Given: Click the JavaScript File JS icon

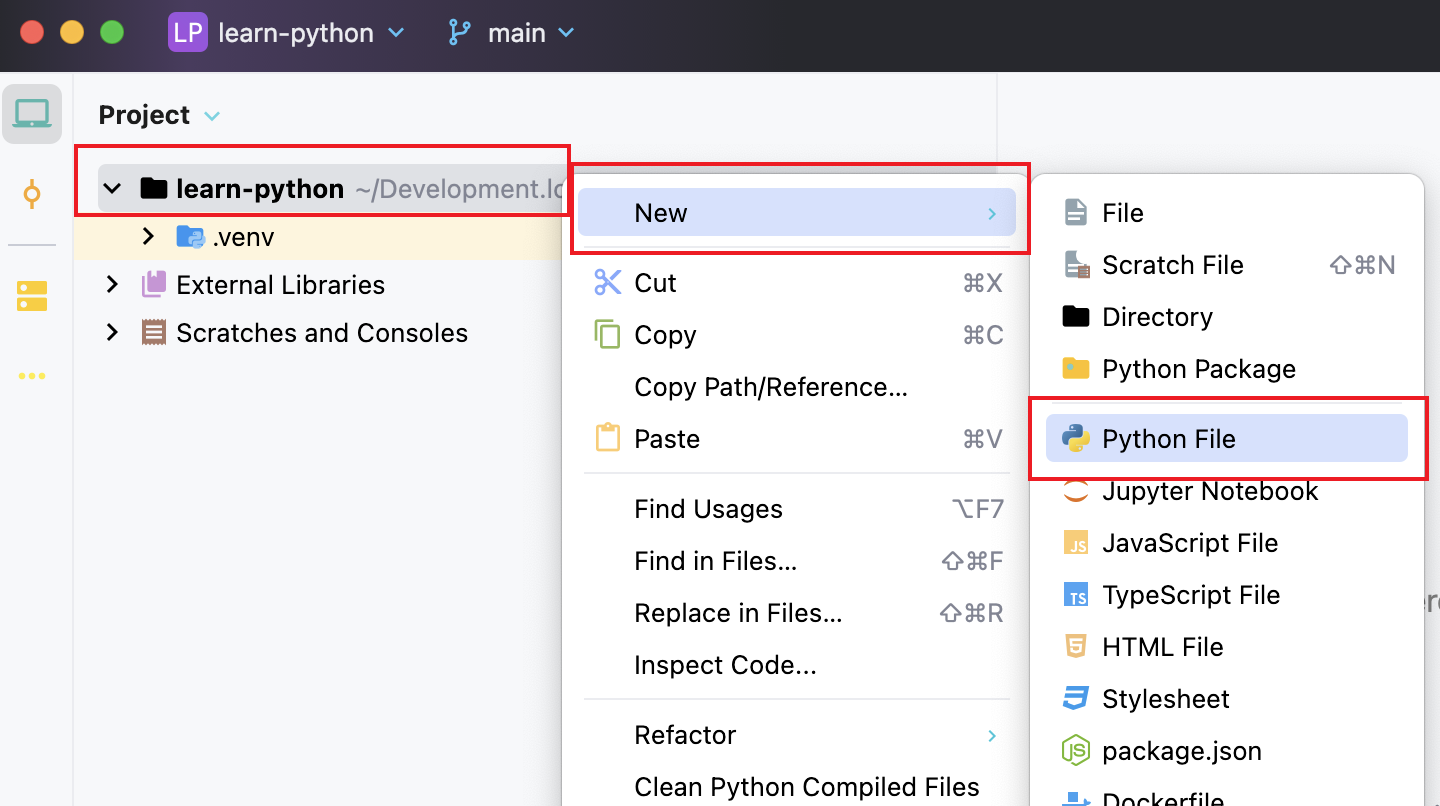Looking at the screenshot, I should click(1076, 543).
